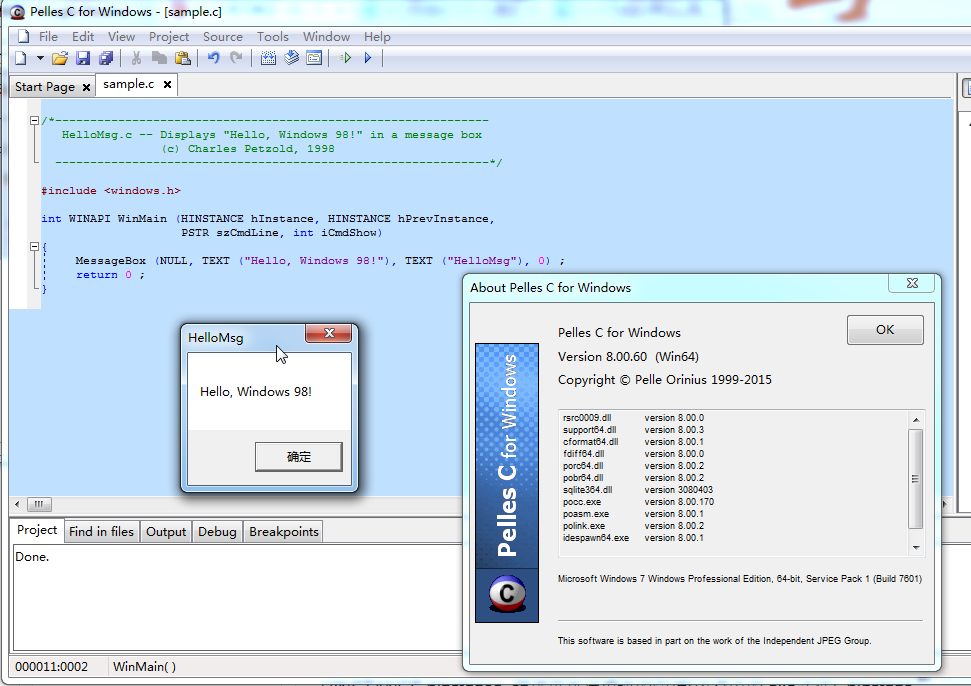Close the sample.c tab

click(167, 84)
